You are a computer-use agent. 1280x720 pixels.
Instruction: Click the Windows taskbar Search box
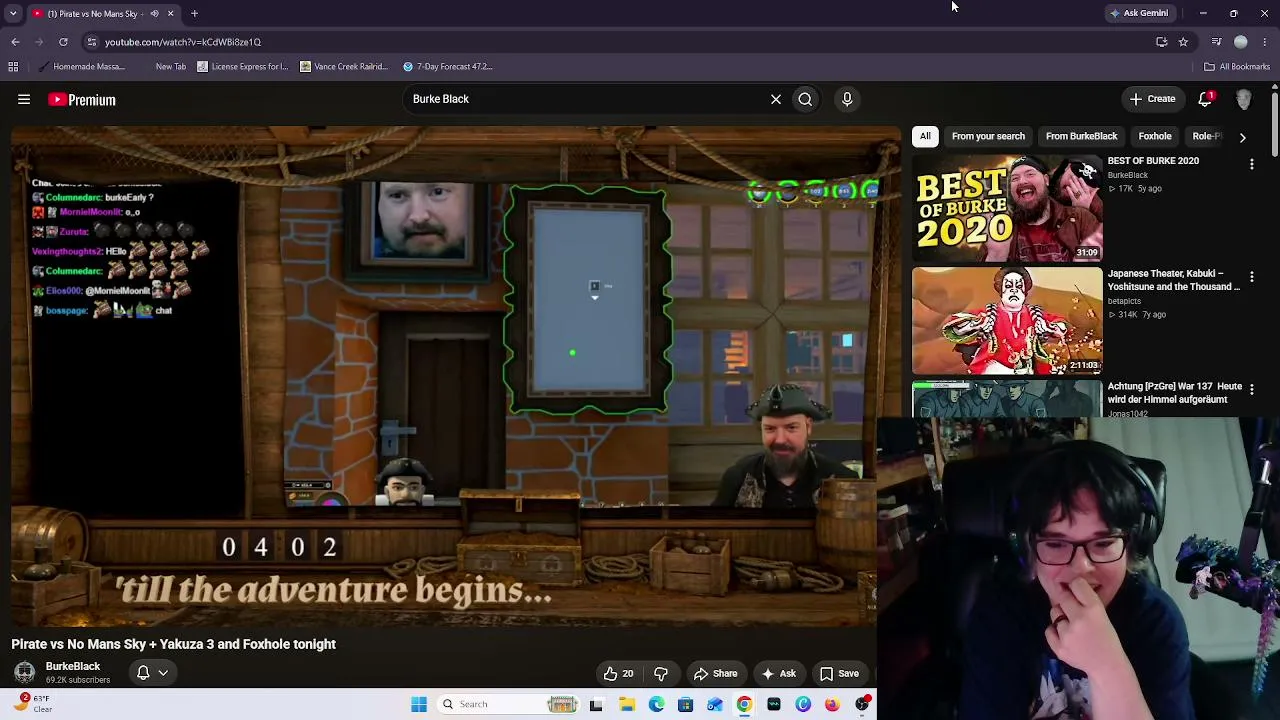(x=508, y=704)
